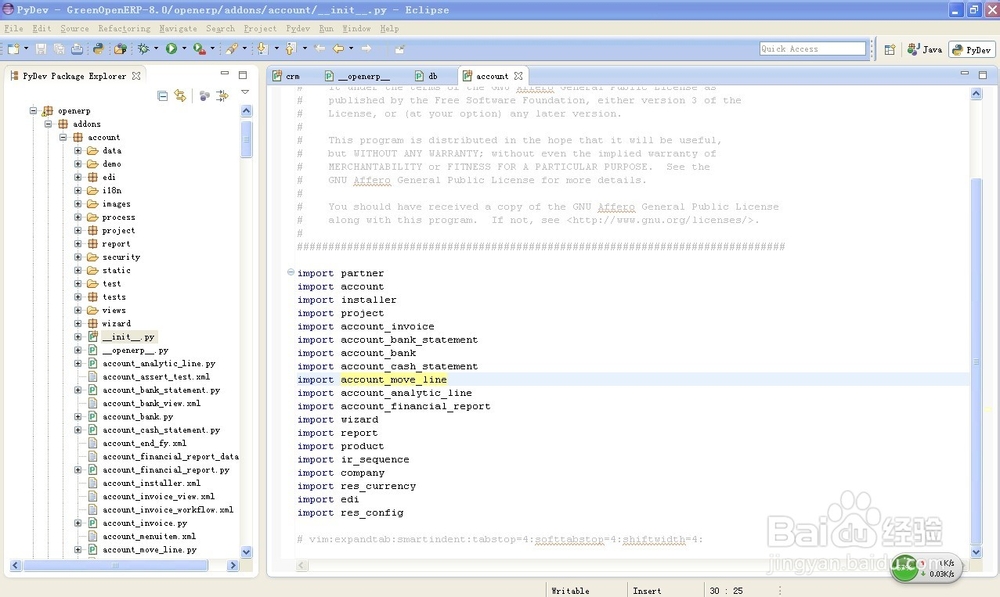Image resolution: width=1000 pixels, height=597 pixels.
Task: Maximize the PyDev Package Explorer view
Action: point(242,75)
